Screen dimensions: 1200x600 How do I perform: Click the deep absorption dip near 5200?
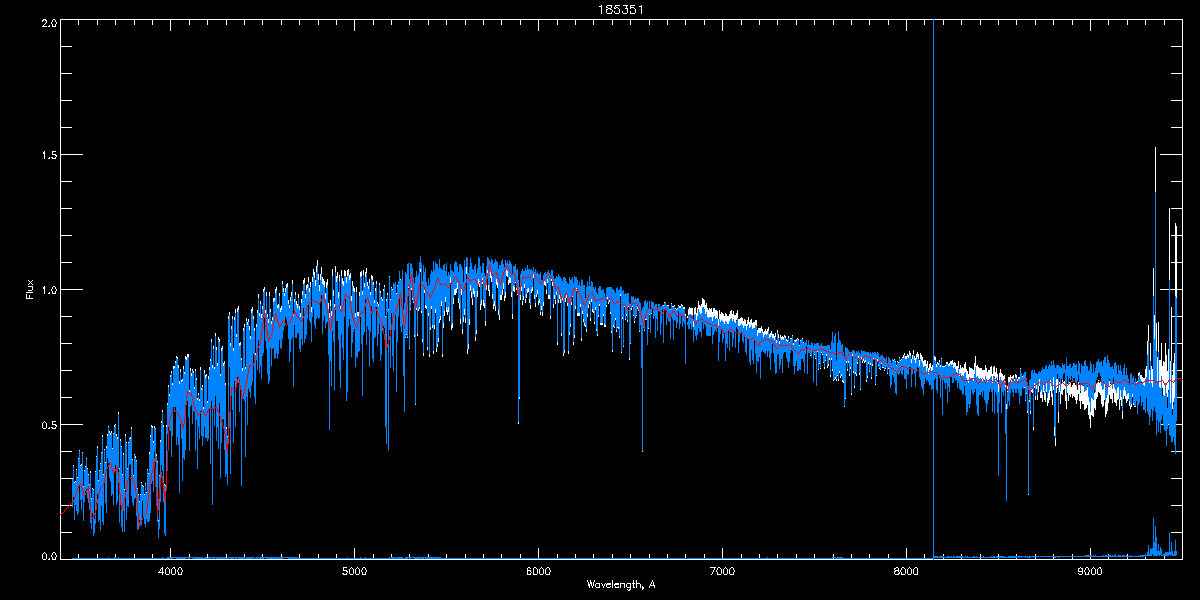pyautogui.click(x=387, y=447)
